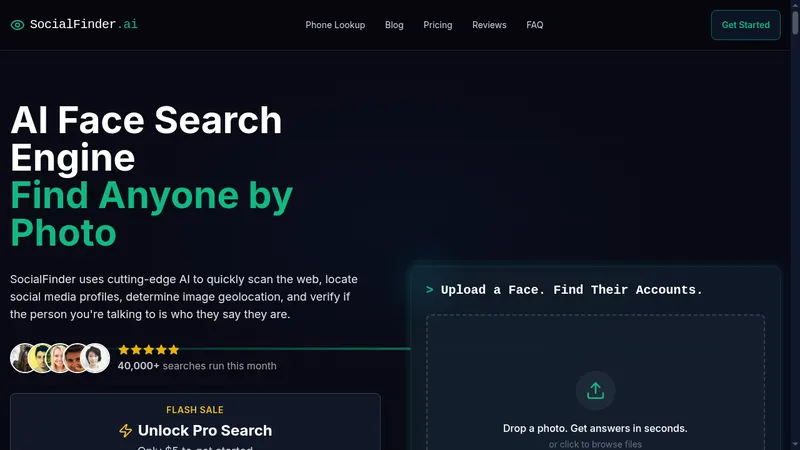This screenshot has width=800, height=450.
Task: Open the SocialFinder.ai home link
Action: click(74, 24)
